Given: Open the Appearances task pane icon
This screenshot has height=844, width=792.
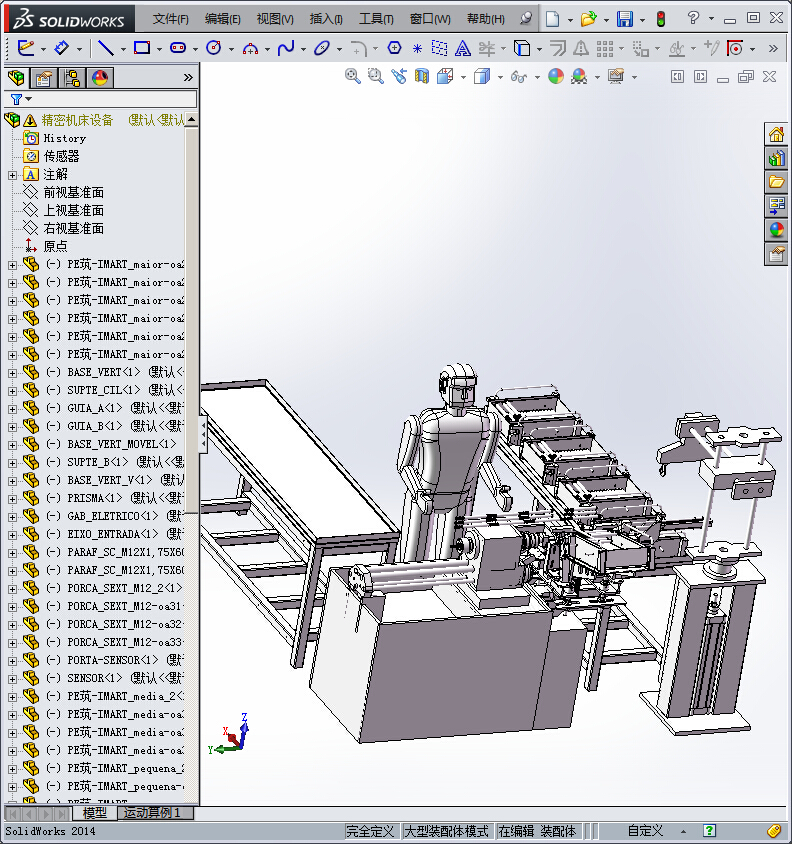Looking at the screenshot, I should click(776, 230).
